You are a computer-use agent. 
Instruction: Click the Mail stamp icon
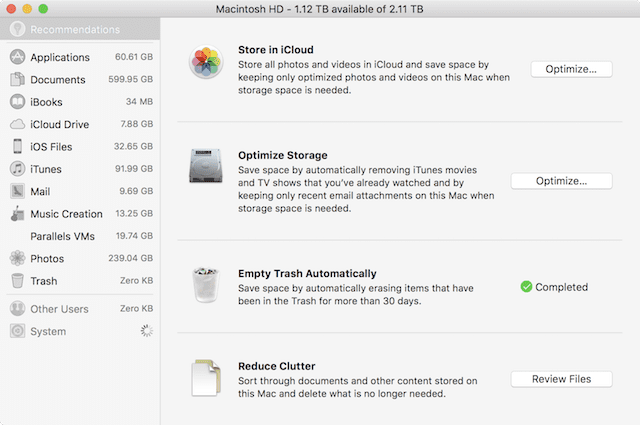17,191
